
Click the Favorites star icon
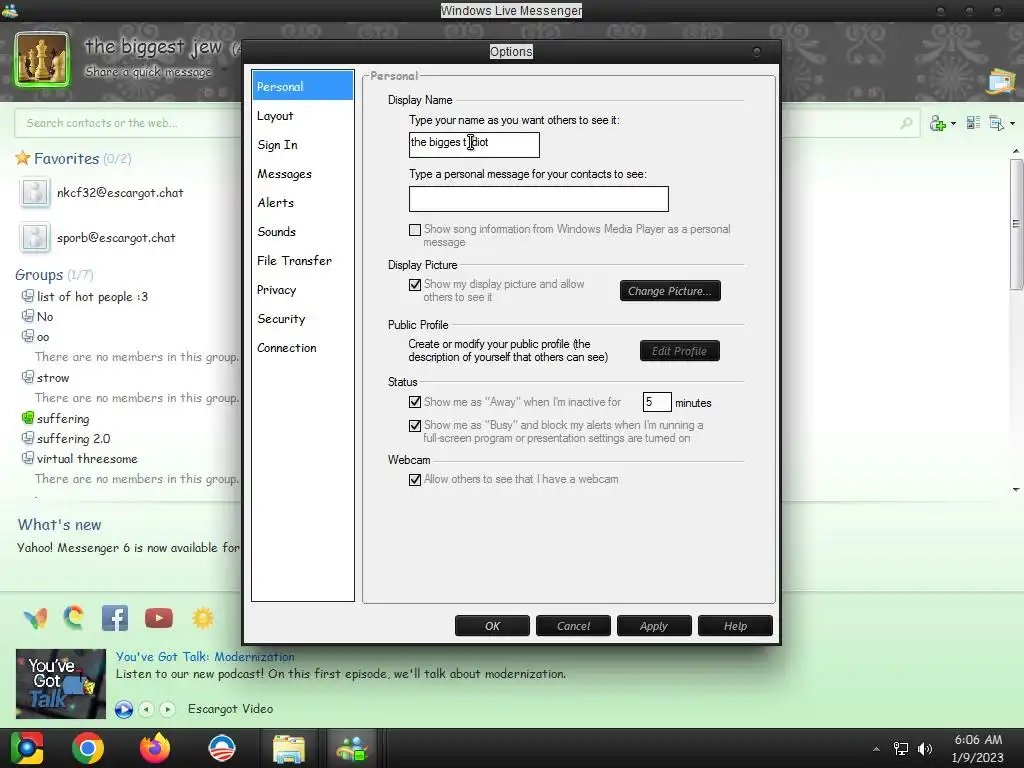tap(23, 158)
